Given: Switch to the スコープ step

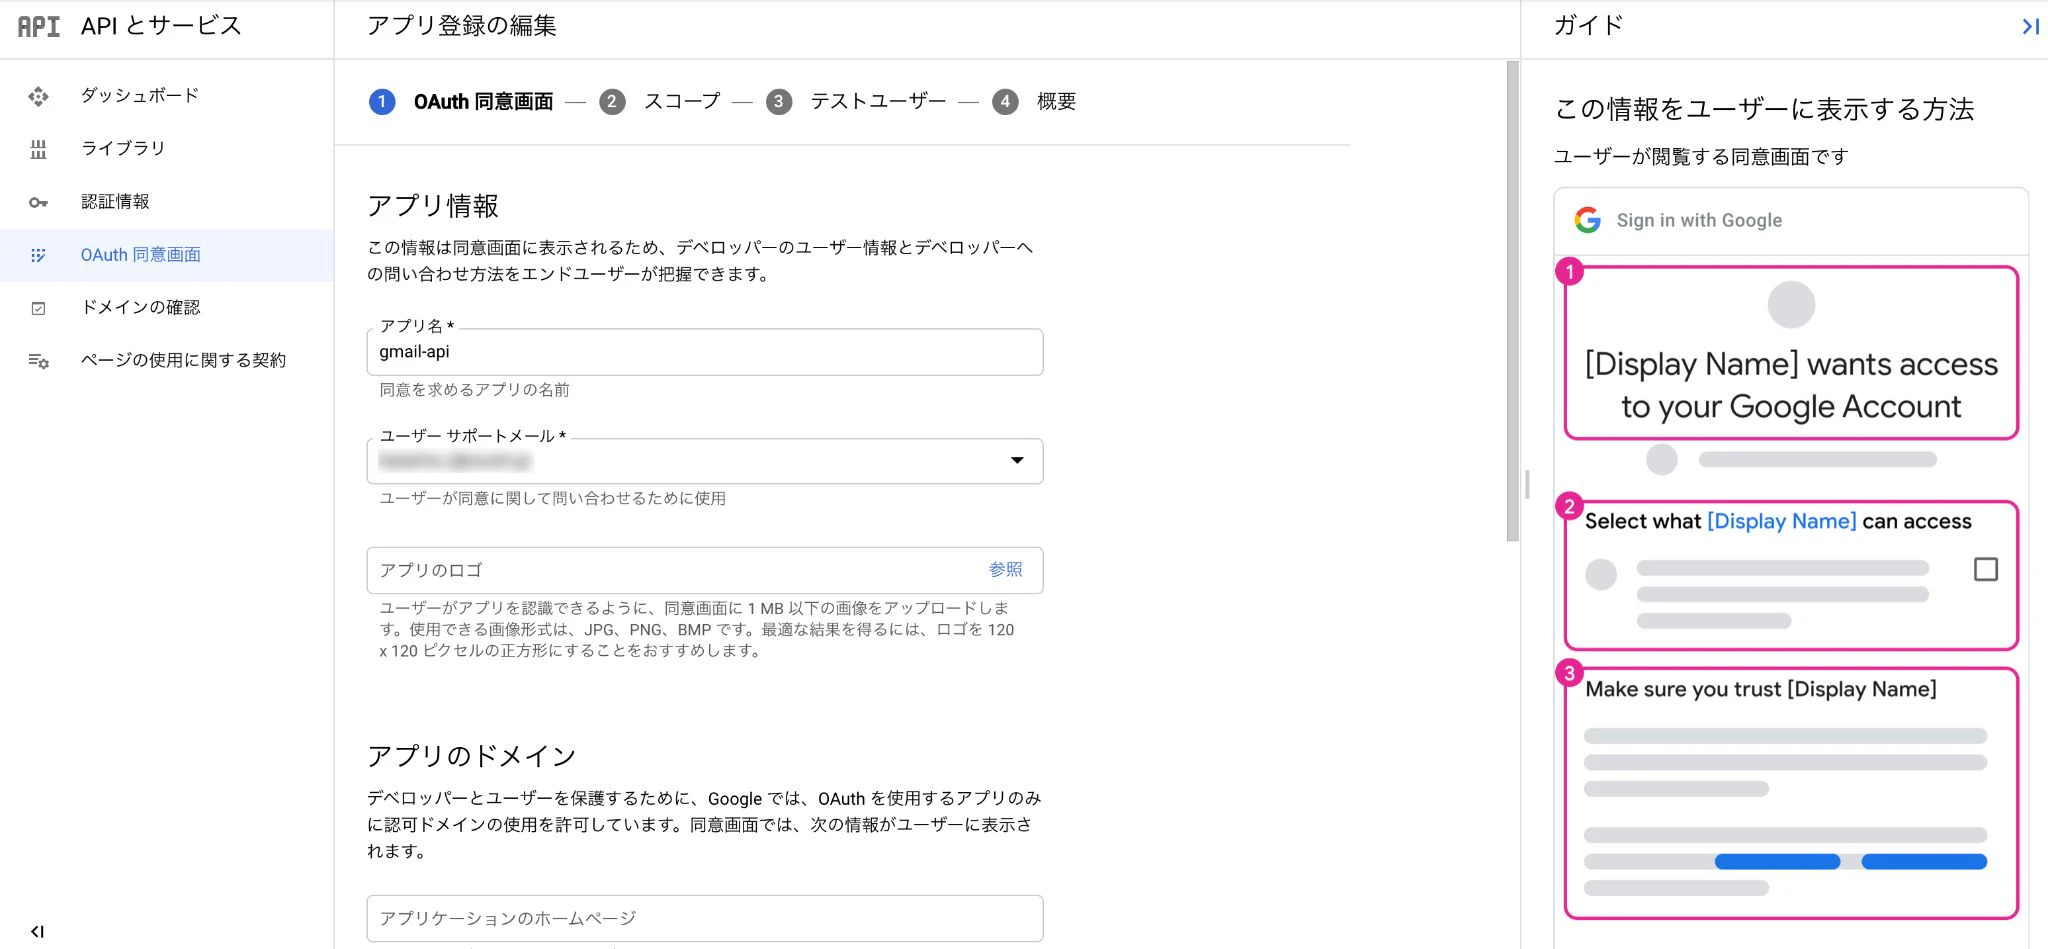Looking at the screenshot, I should 682,102.
